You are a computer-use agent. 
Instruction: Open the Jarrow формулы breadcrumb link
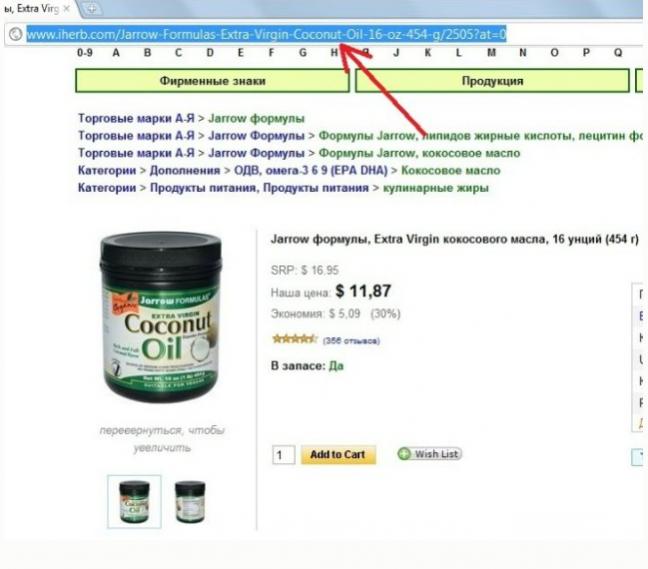click(256, 118)
